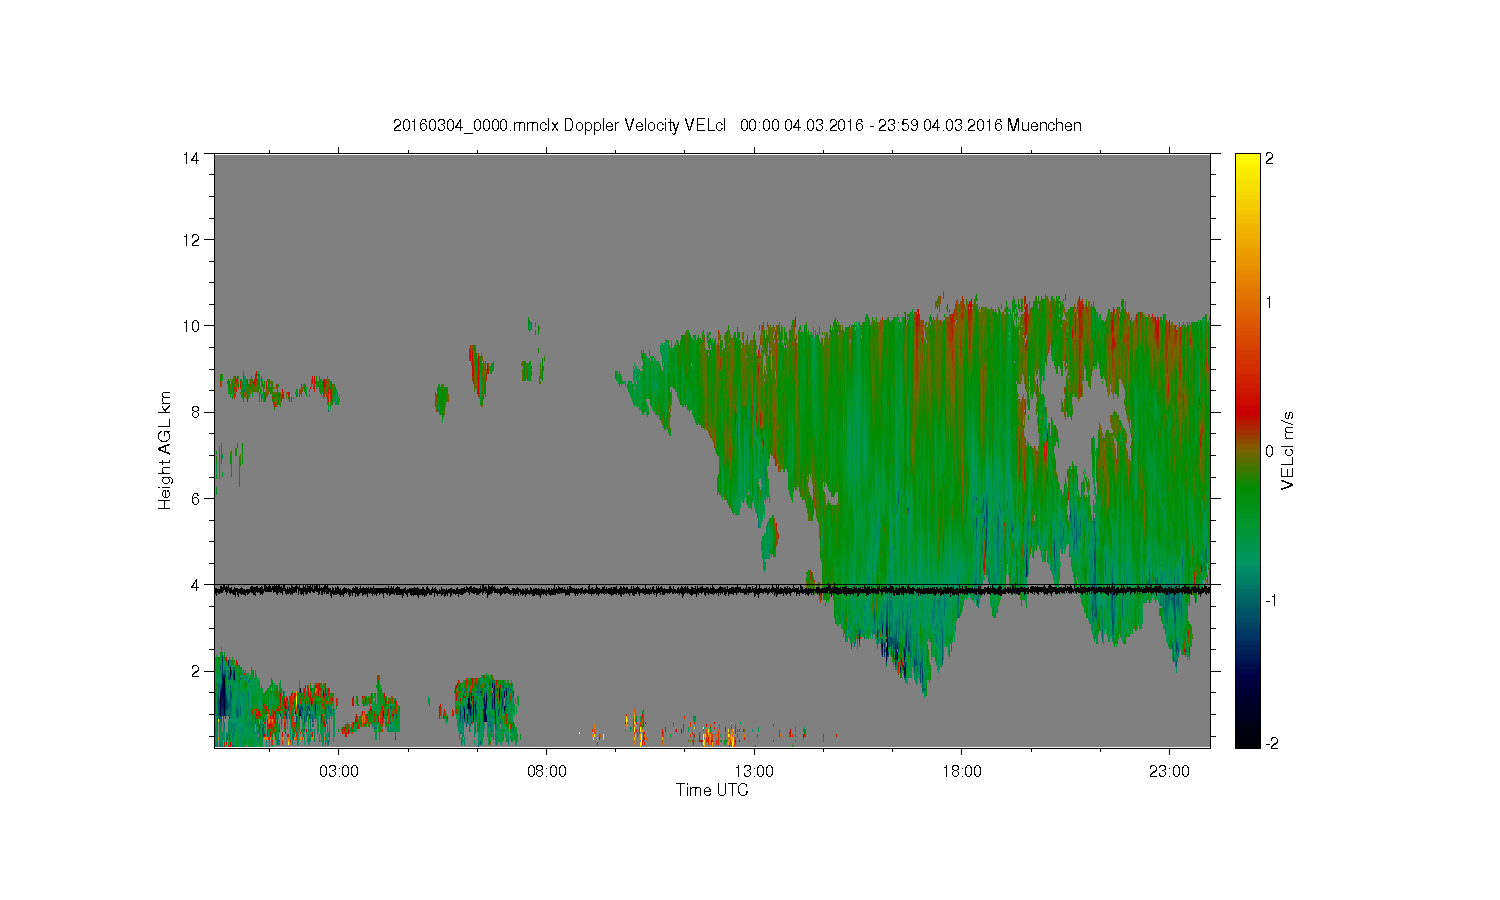Click the 14 km height tick label
Image resolution: width=1500 pixels, height=900 pixels.
click(x=191, y=158)
